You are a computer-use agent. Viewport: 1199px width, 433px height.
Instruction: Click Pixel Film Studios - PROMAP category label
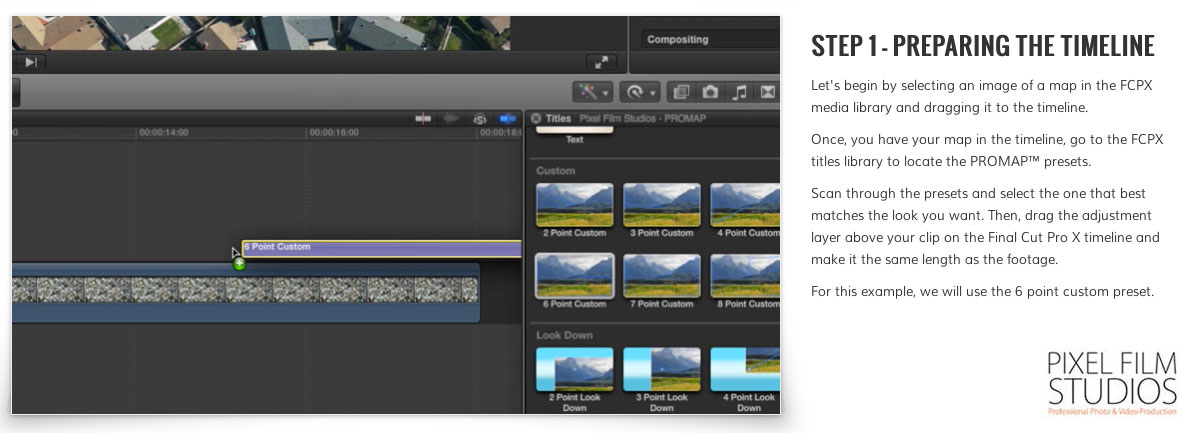coord(642,119)
